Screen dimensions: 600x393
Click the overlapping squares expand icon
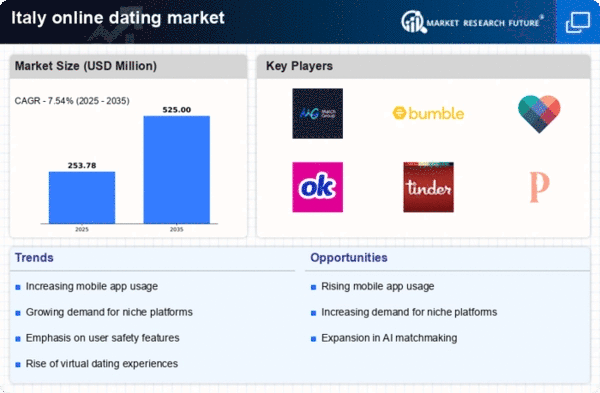click(578, 22)
